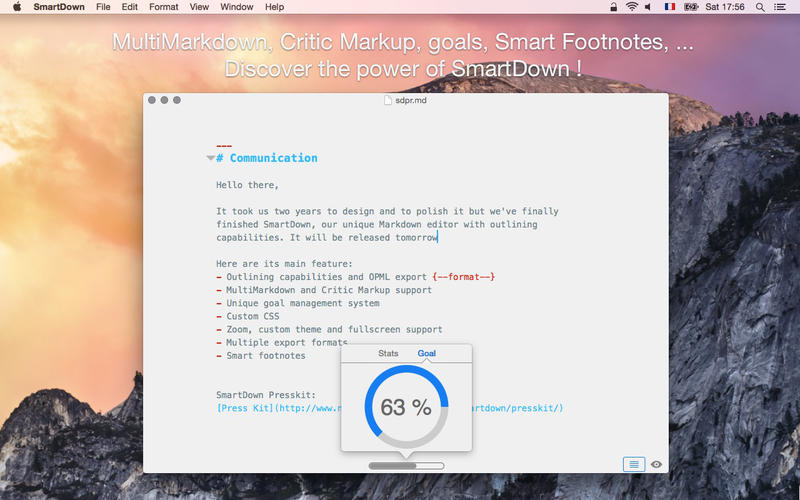Open the Help menu

[x=274, y=7]
